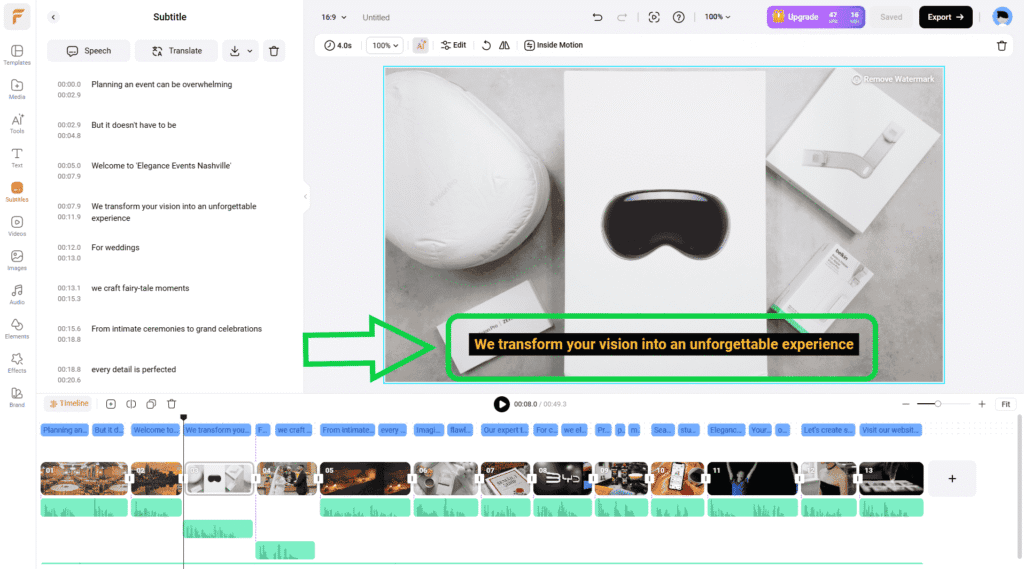
Task: Click the Export button
Action: click(x=946, y=17)
